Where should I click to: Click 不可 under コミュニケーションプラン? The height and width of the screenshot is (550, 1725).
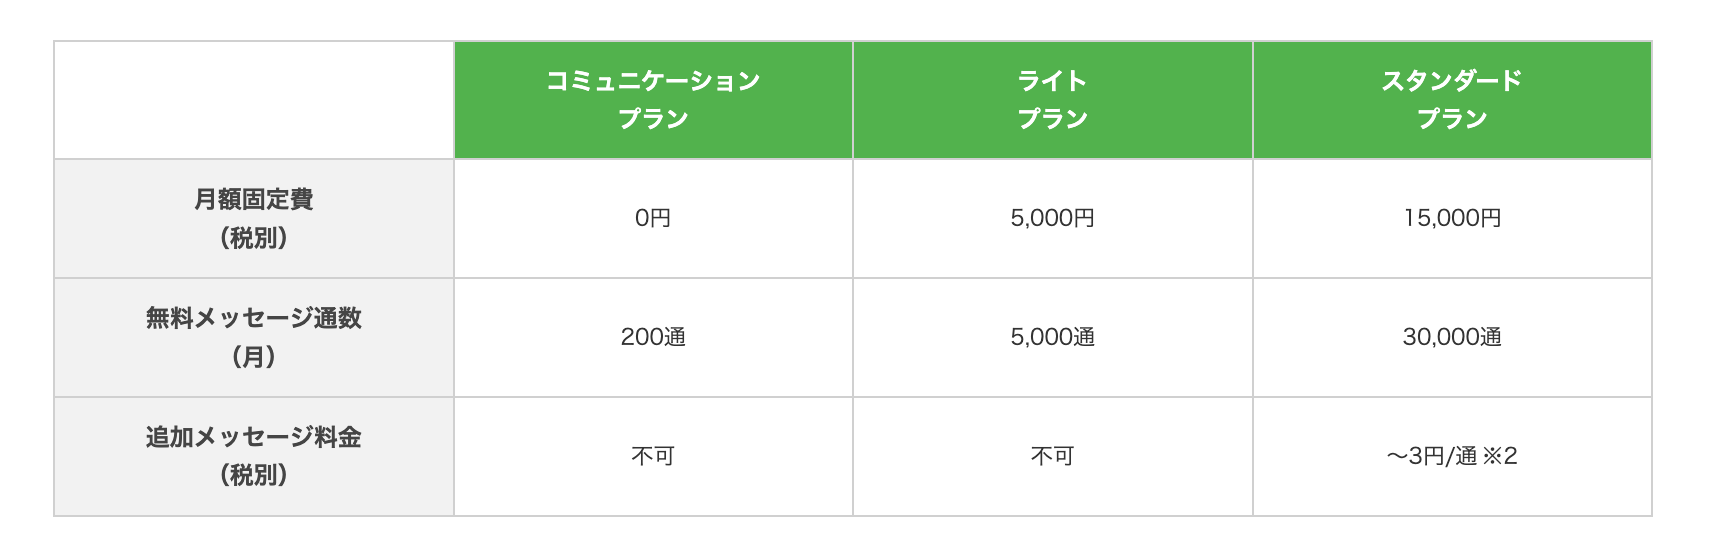[653, 456]
